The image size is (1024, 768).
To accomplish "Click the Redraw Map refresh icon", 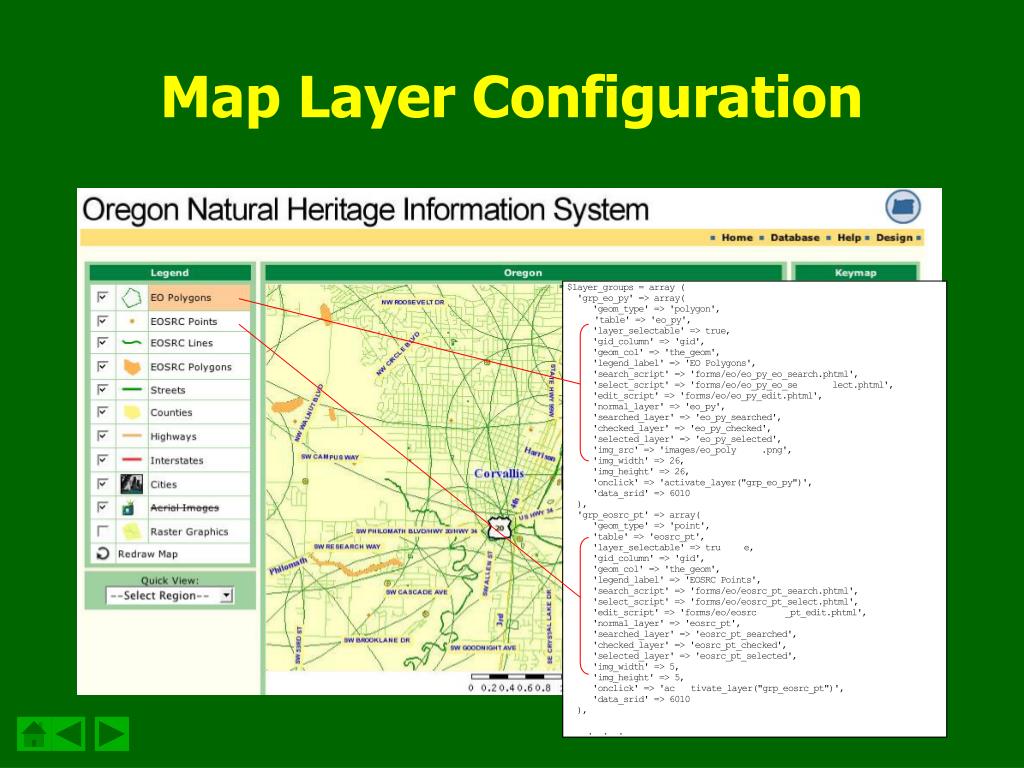I will [x=103, y=554].
